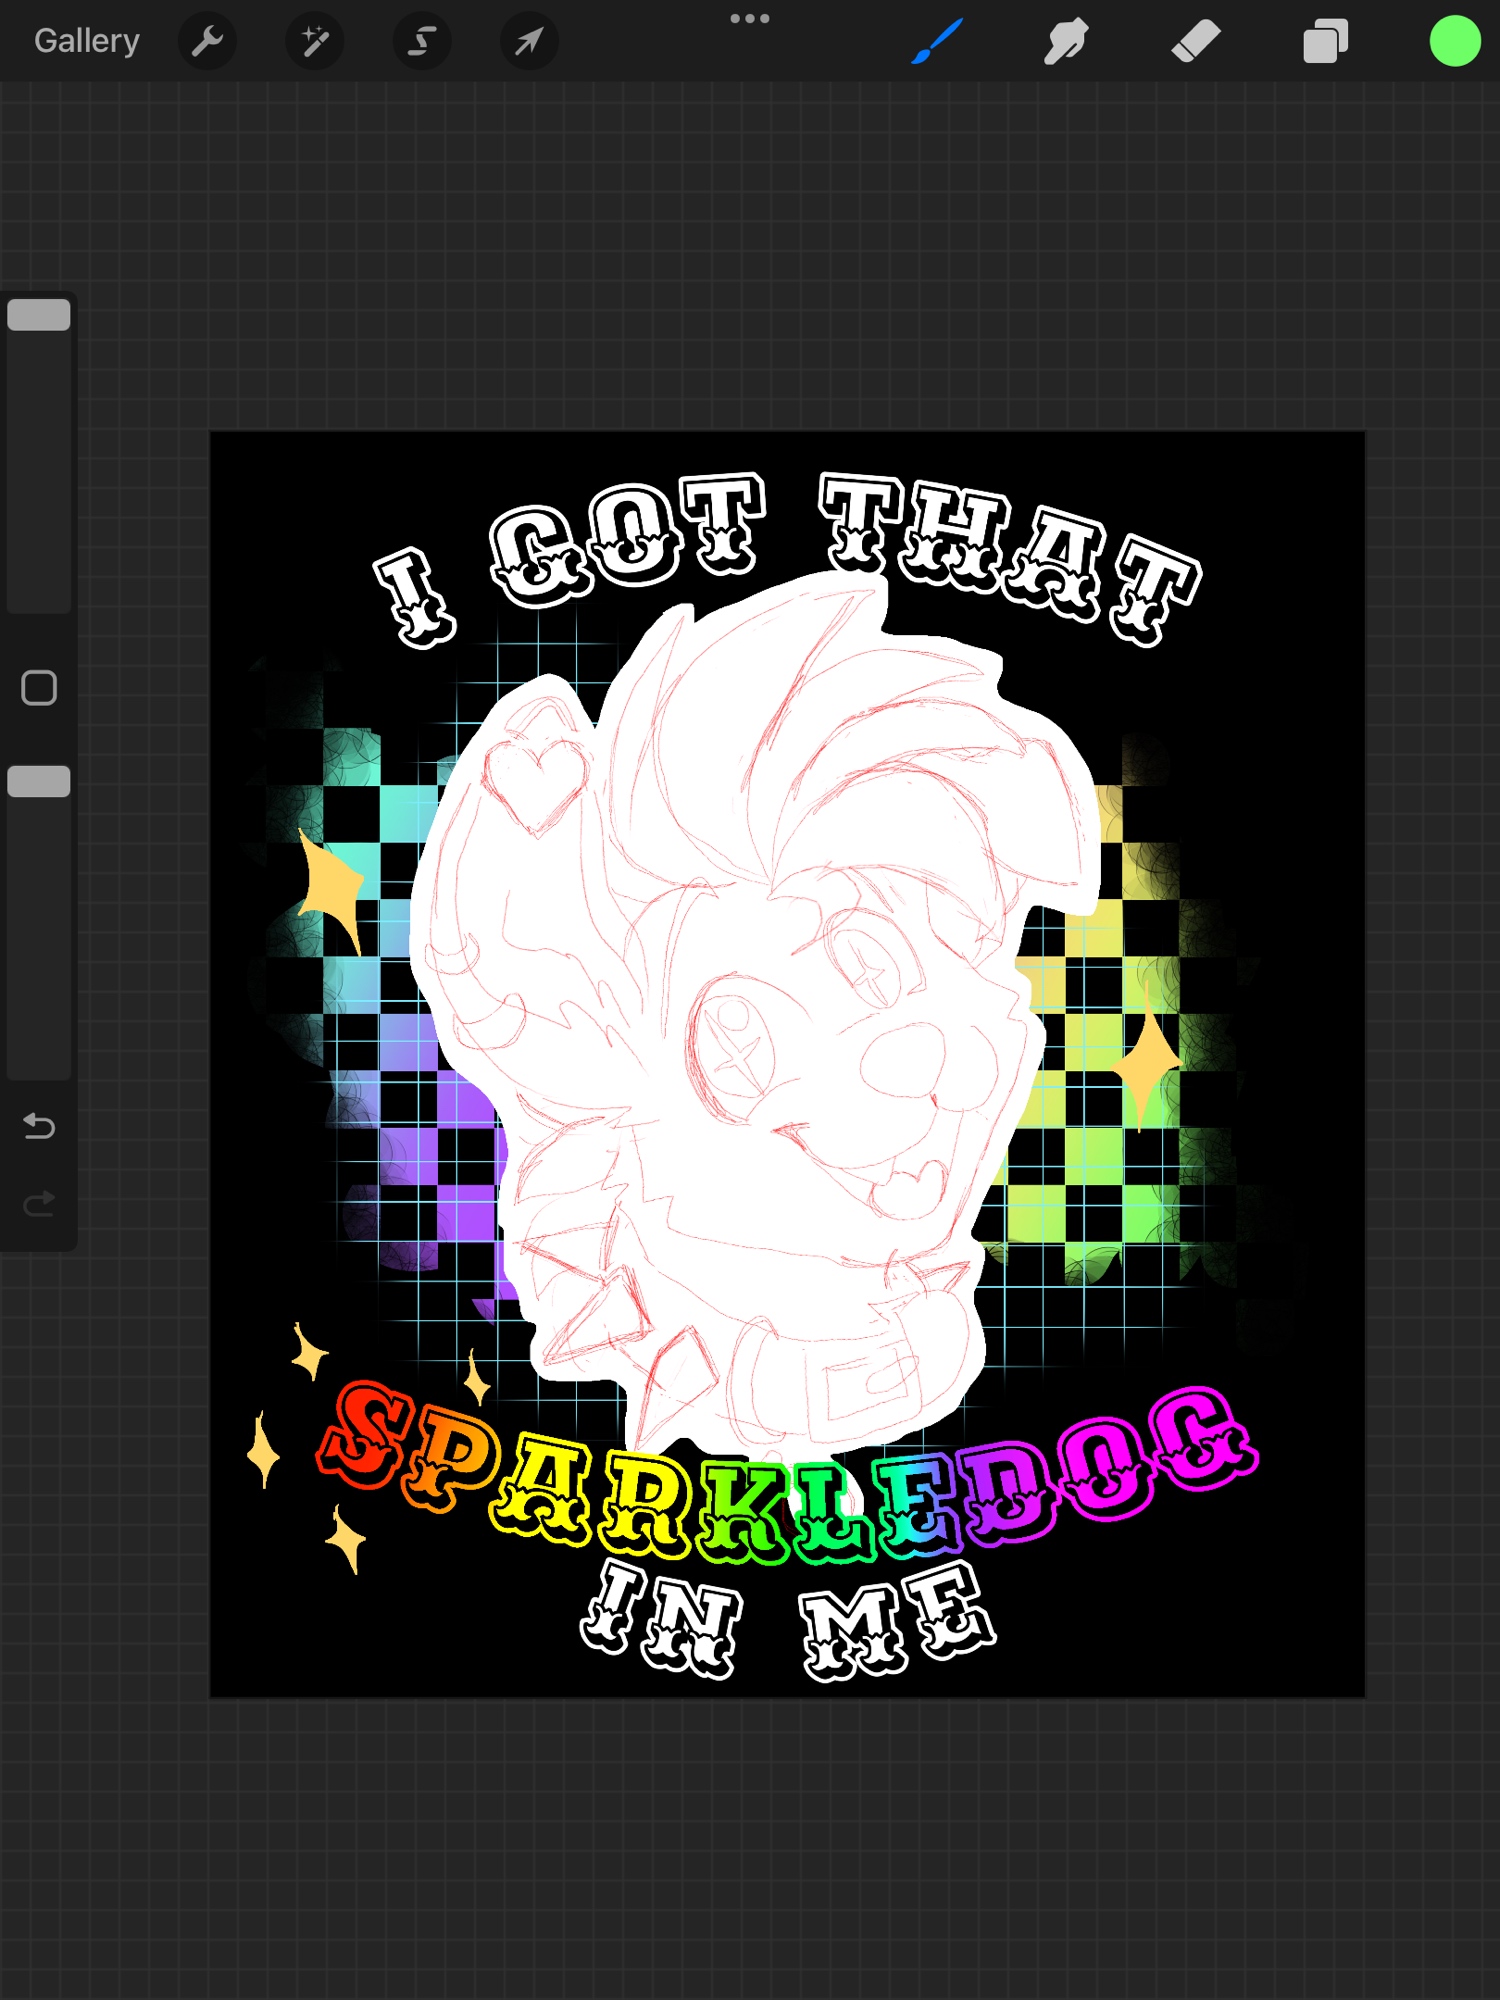Tap the large yellow sparkle left of dog
Image resolution: width=1500 pixels, height=2000 pixels.
tap(332, 887)
